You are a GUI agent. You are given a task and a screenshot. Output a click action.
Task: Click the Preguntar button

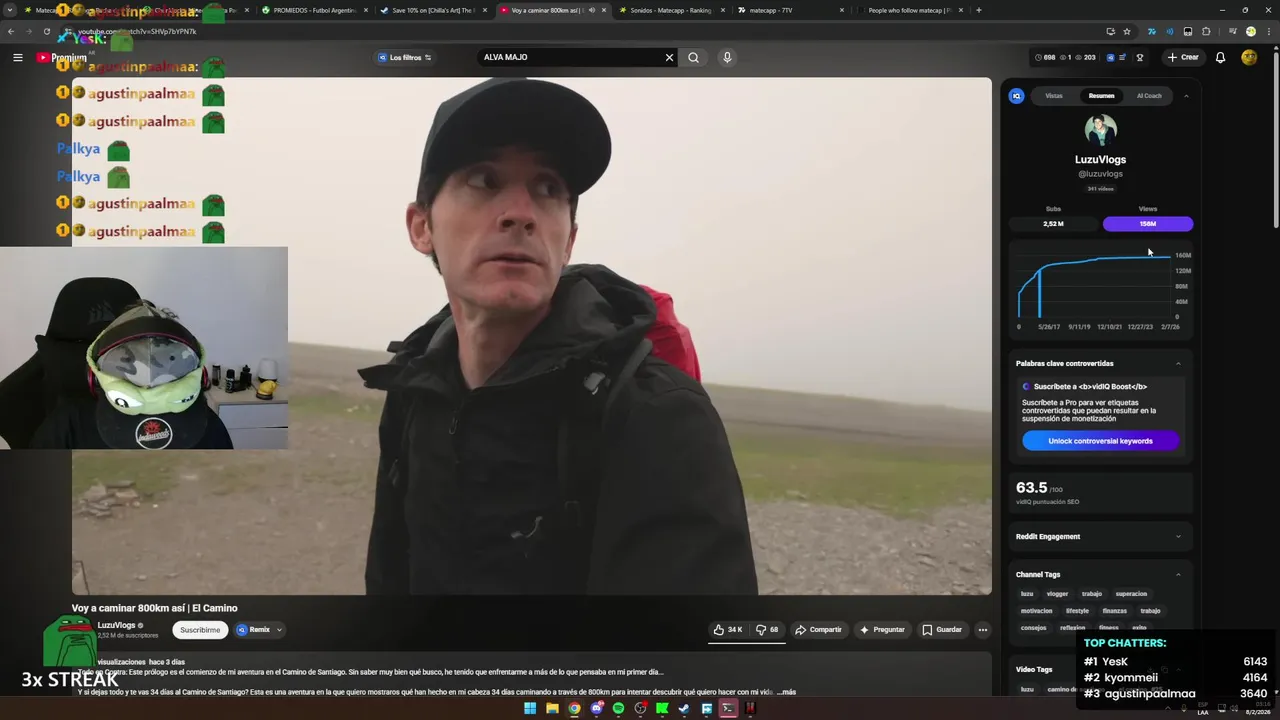(882, 630)
